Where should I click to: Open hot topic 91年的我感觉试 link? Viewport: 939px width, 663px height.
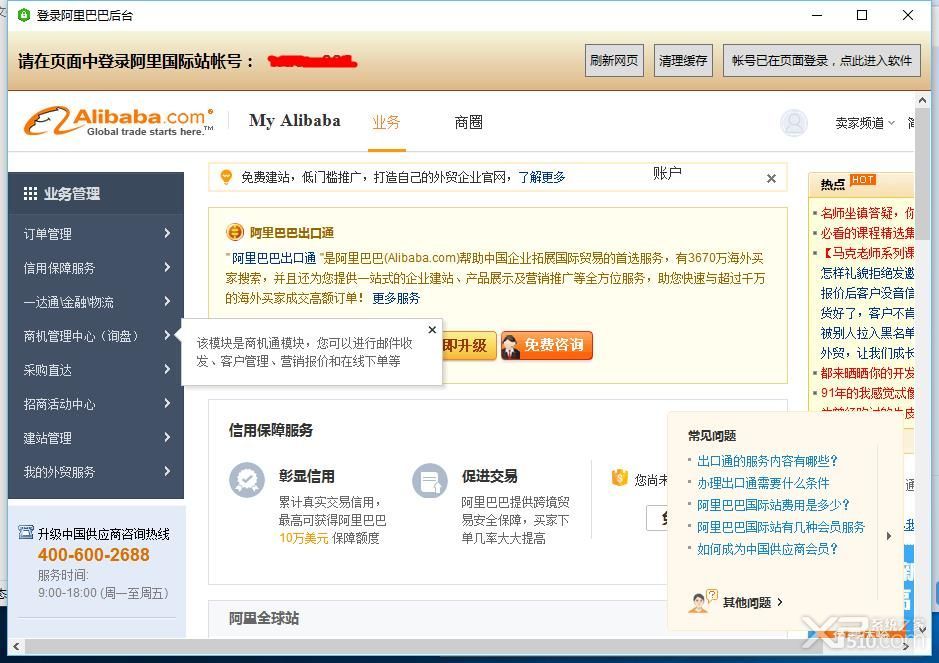click(x=867, y=393)
